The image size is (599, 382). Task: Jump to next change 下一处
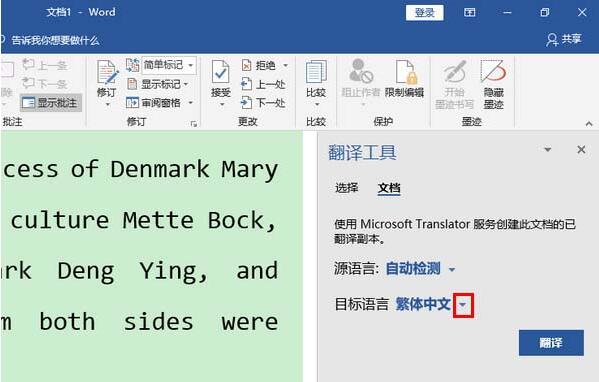[x=263, y=102]
